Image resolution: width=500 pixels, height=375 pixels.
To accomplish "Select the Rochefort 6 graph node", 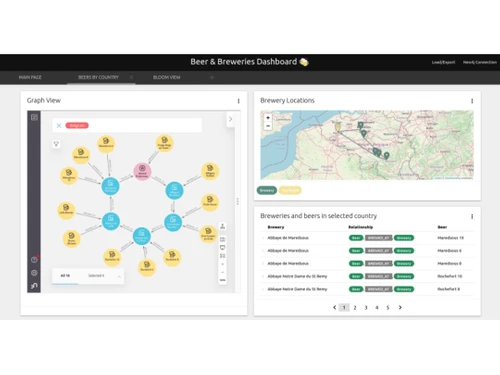I will (x=147, y=267).
